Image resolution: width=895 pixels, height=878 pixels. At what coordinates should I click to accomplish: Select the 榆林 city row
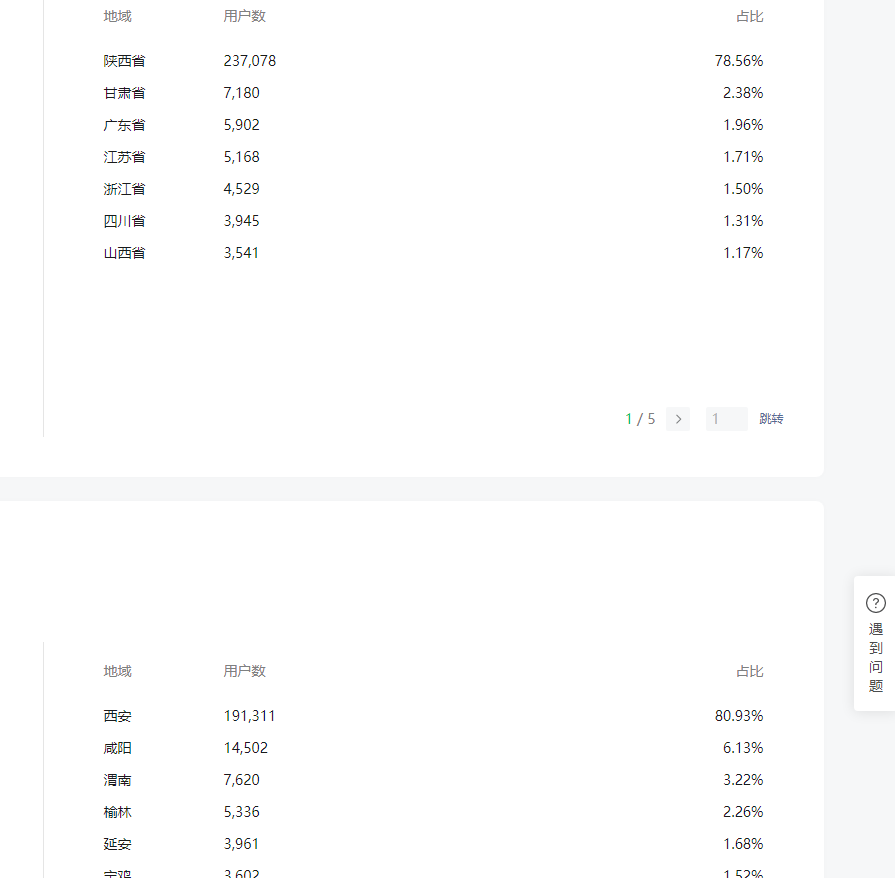point(433,812)
